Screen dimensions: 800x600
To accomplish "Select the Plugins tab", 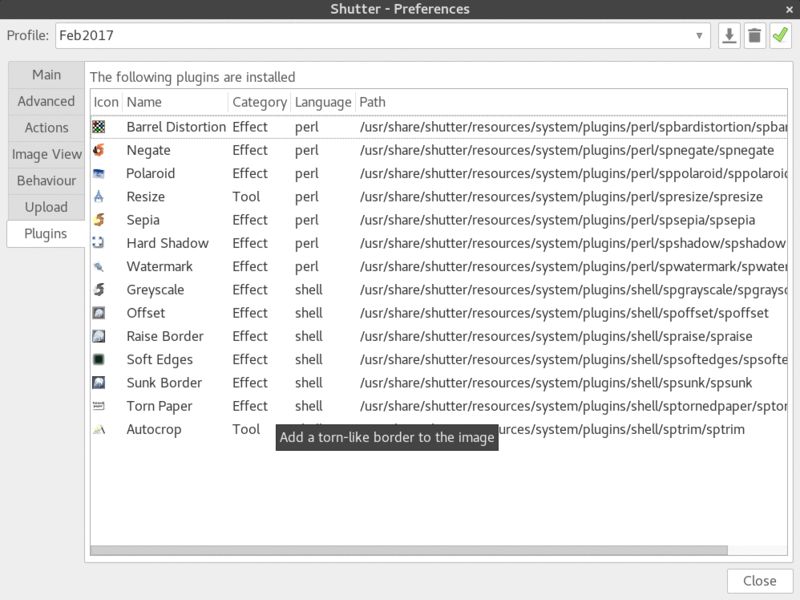I will point(46,234).
